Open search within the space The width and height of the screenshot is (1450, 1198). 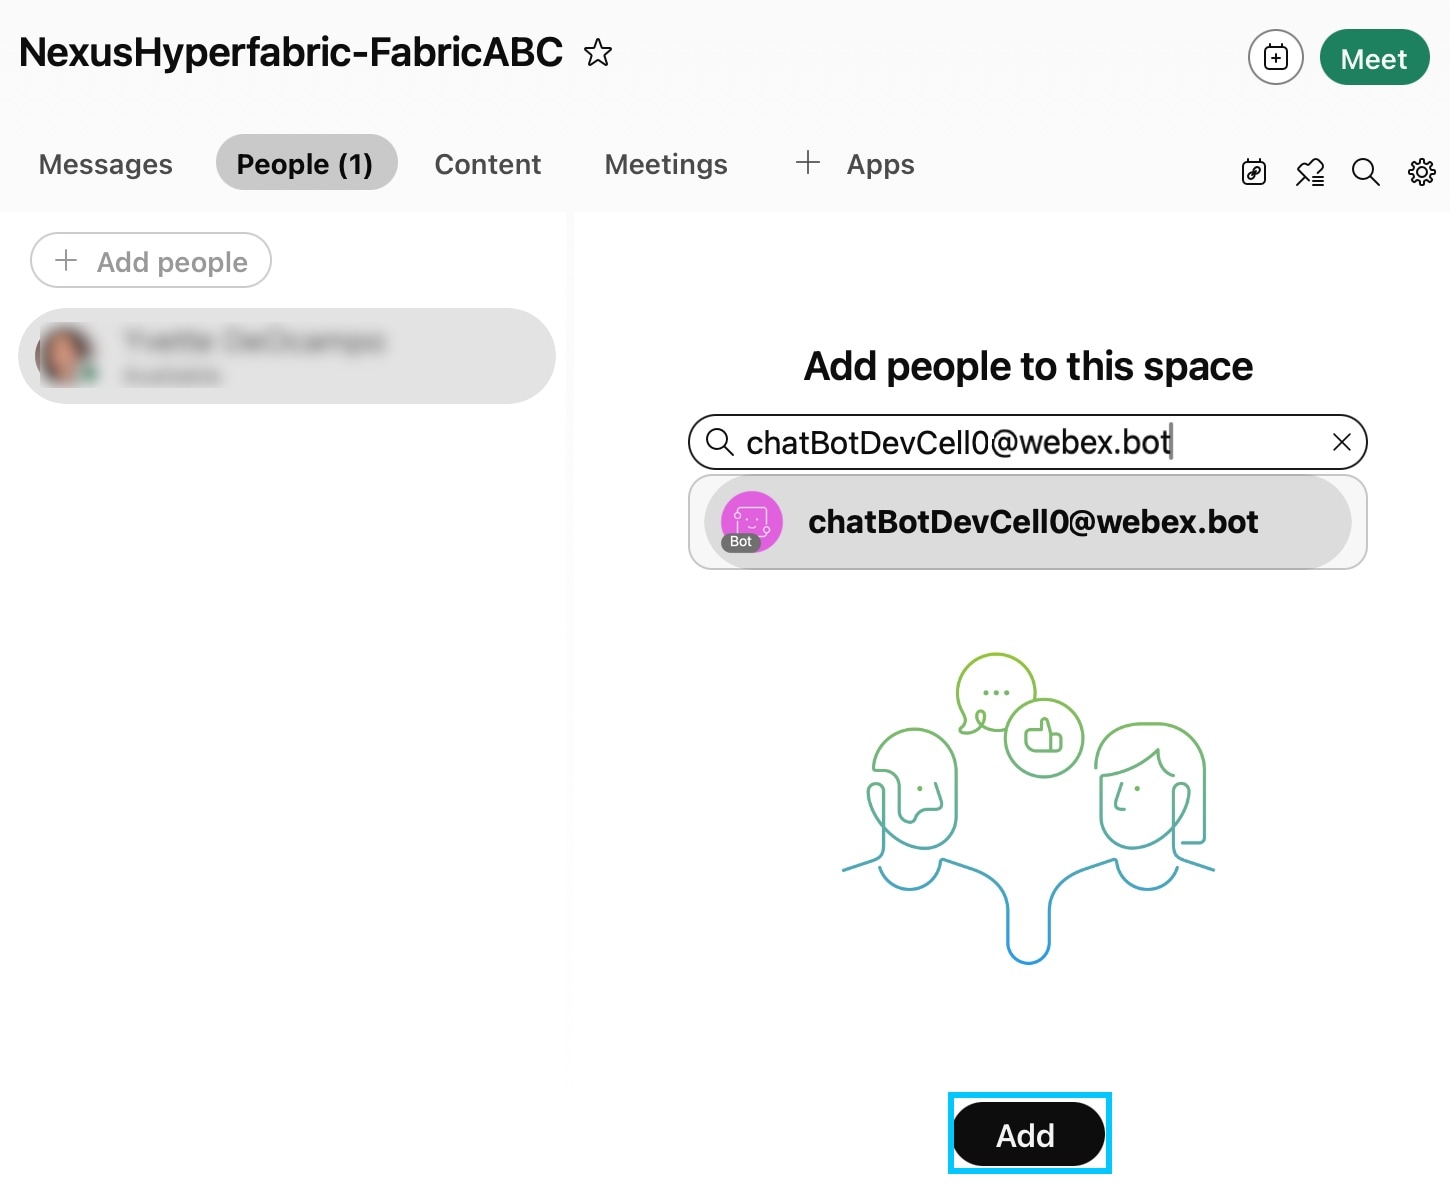pyautogui.click(x=1365, y=172)
